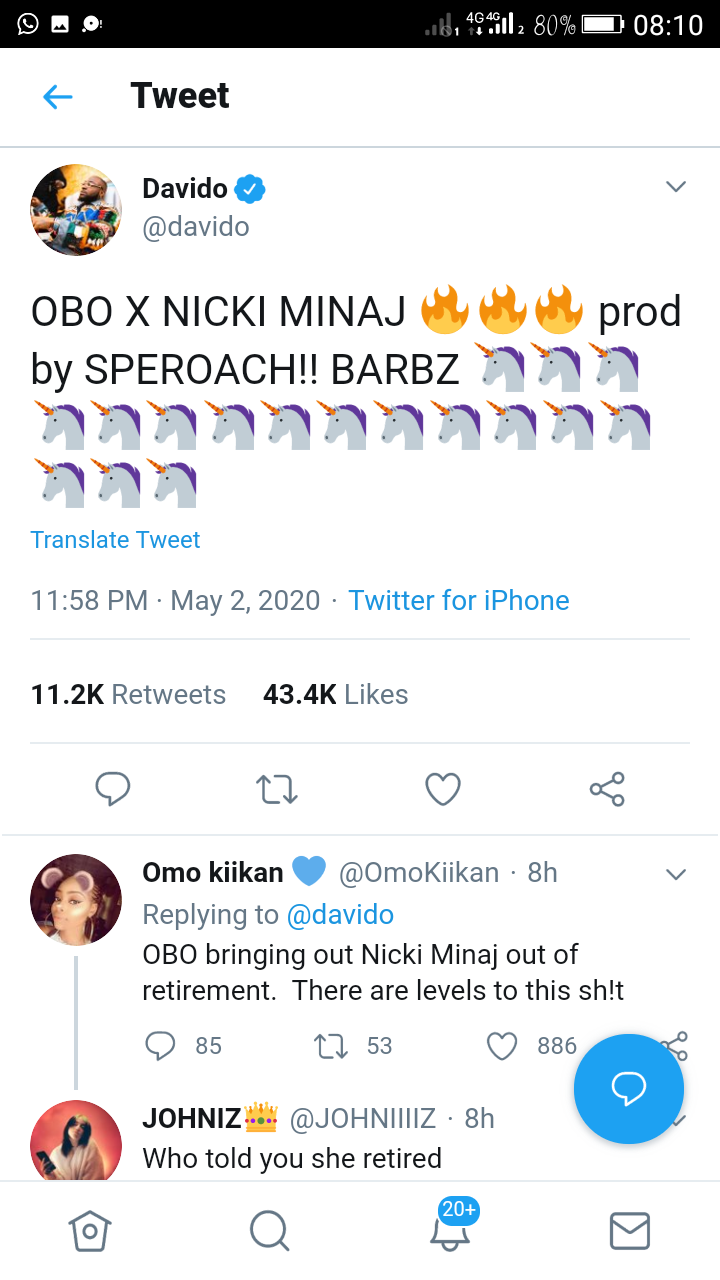Image resolution: width=720 pixels, height=1280 pixels.
Task: View the 11.2K Retweets list
Action: (x=128, y=694)
